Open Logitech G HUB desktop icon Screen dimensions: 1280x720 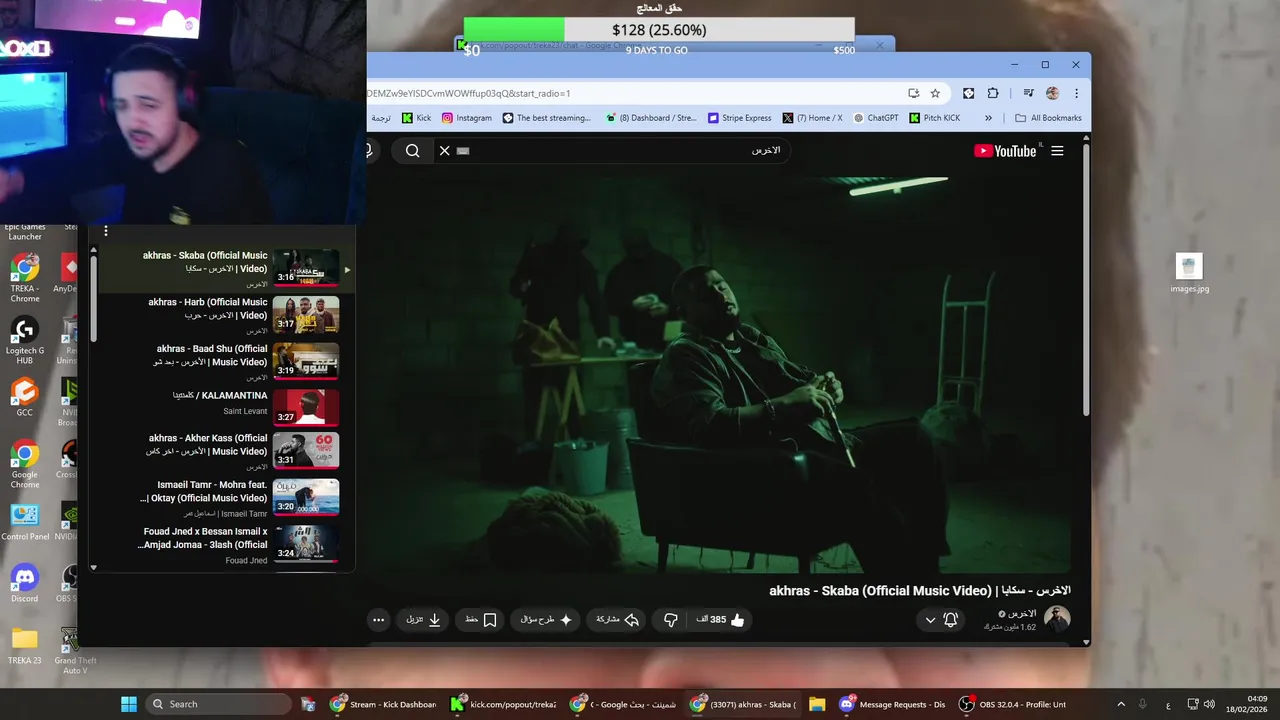coord(25,341)
